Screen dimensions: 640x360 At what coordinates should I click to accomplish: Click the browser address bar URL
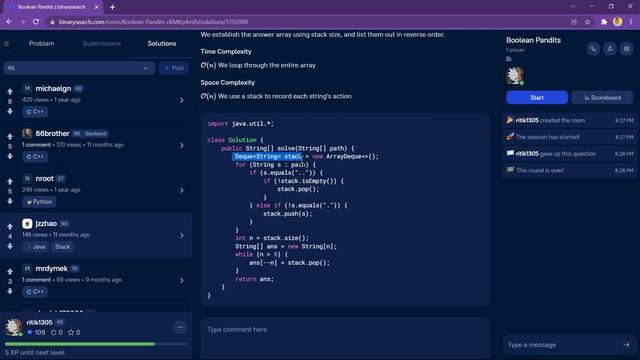tap(153, 22)
